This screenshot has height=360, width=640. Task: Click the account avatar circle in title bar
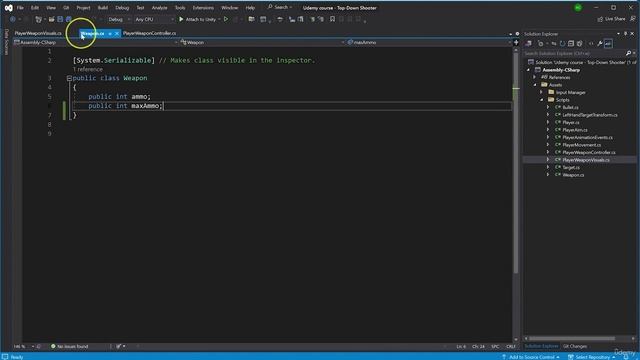[x=578, y=8]
